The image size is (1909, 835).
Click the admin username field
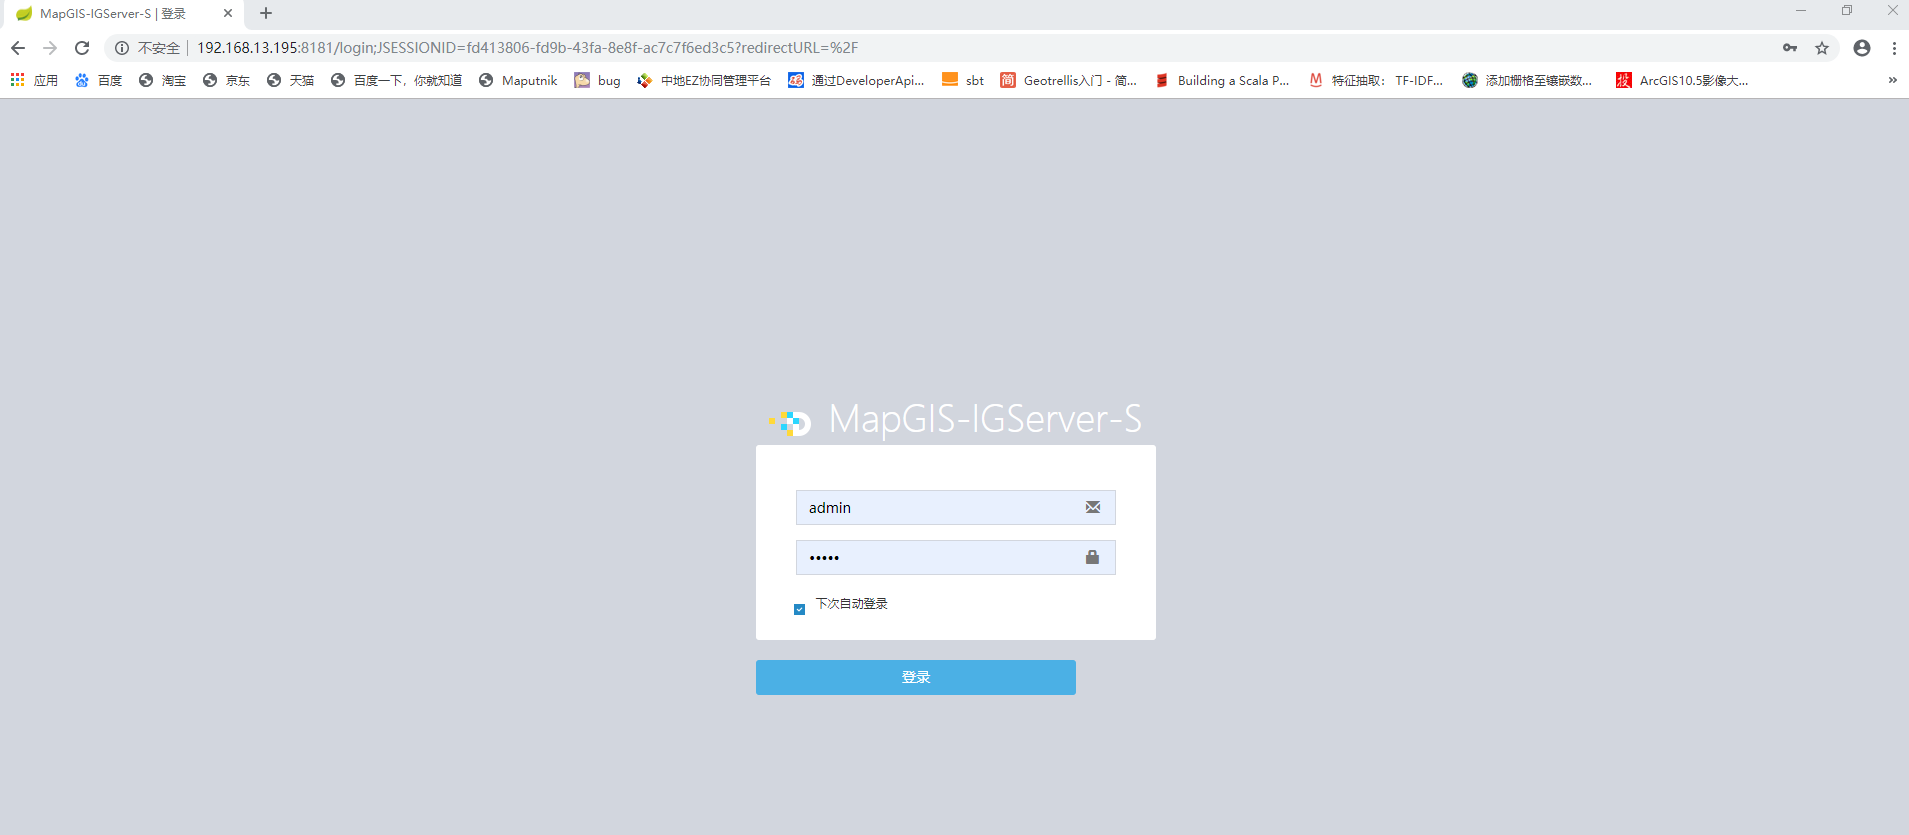(x=955, y=508)
